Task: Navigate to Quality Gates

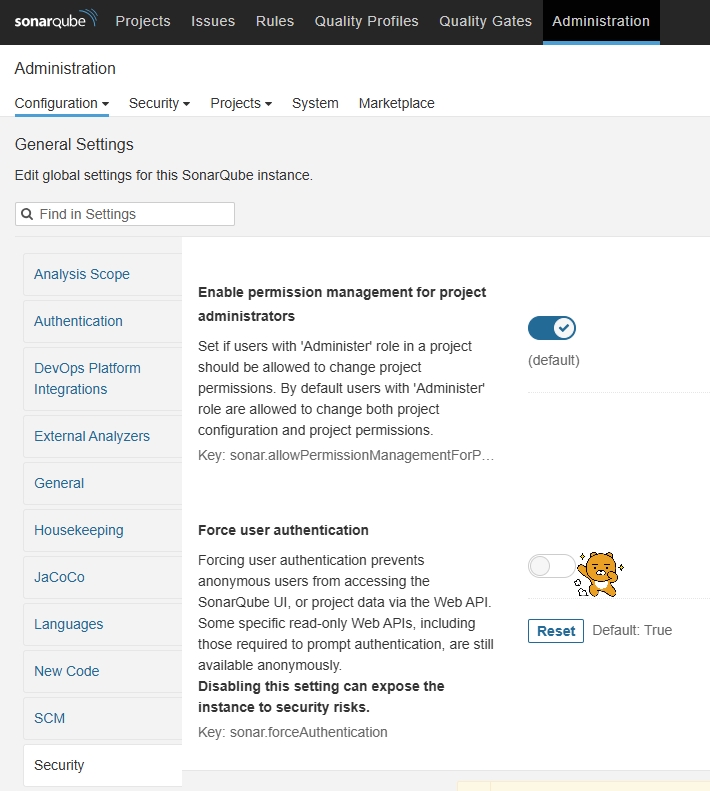Action: [x=485, y=21]
